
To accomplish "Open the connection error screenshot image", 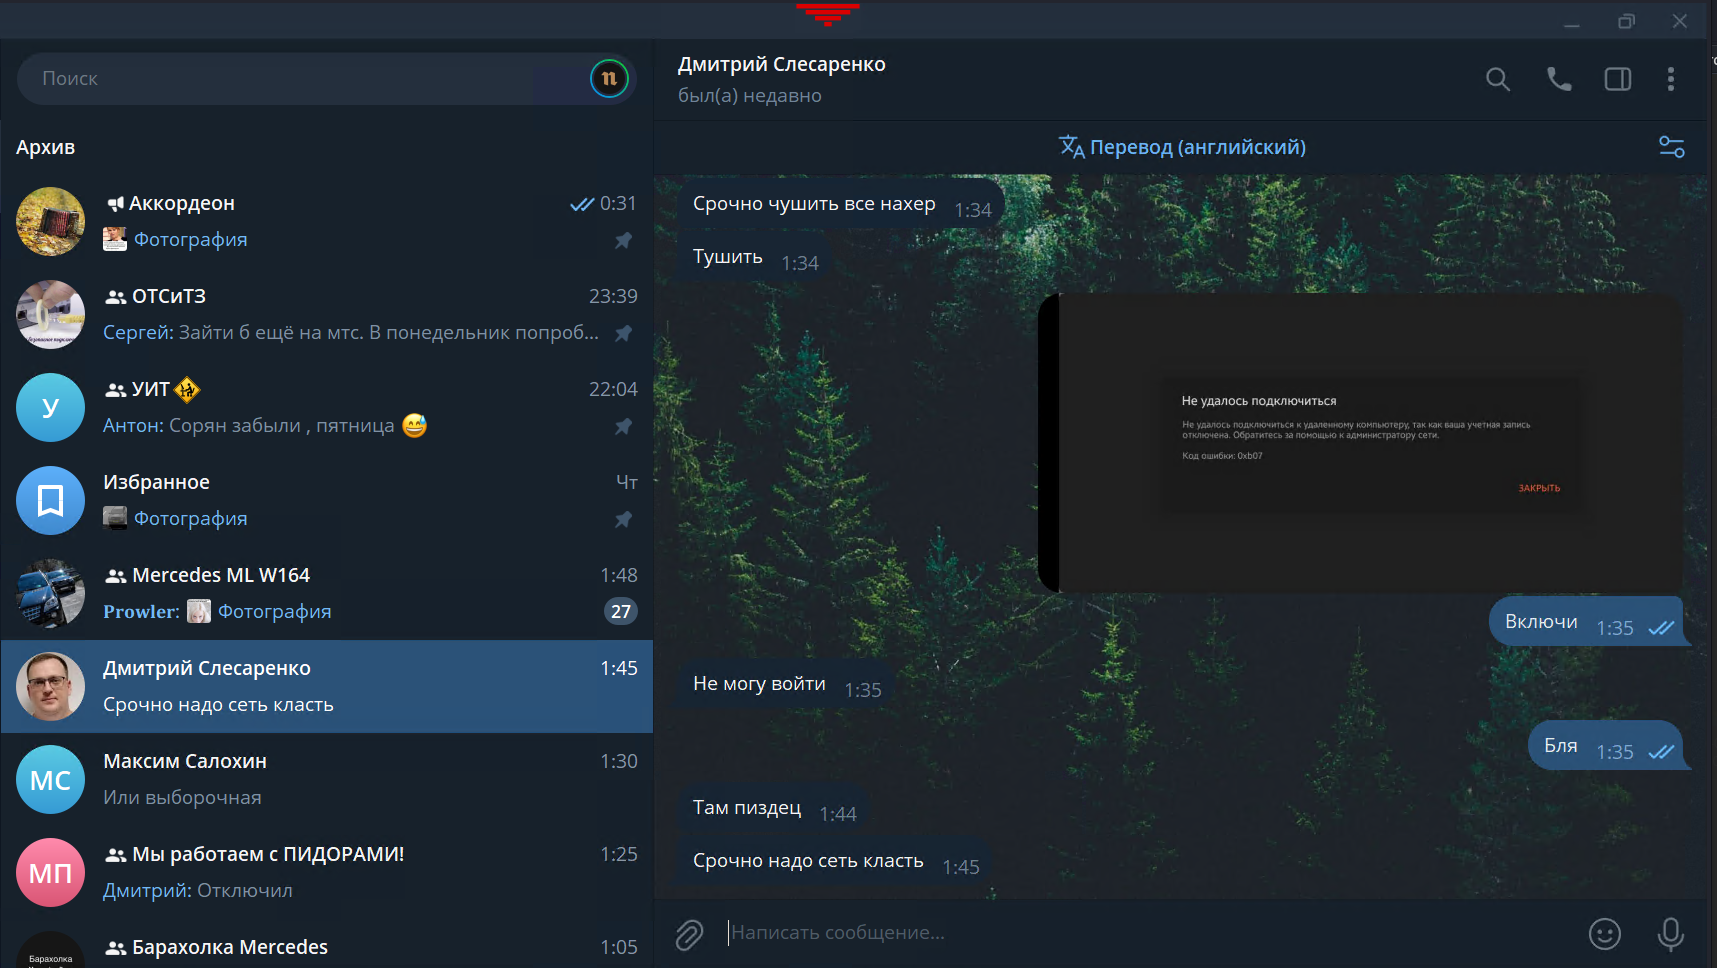I will click(1360, 443).
